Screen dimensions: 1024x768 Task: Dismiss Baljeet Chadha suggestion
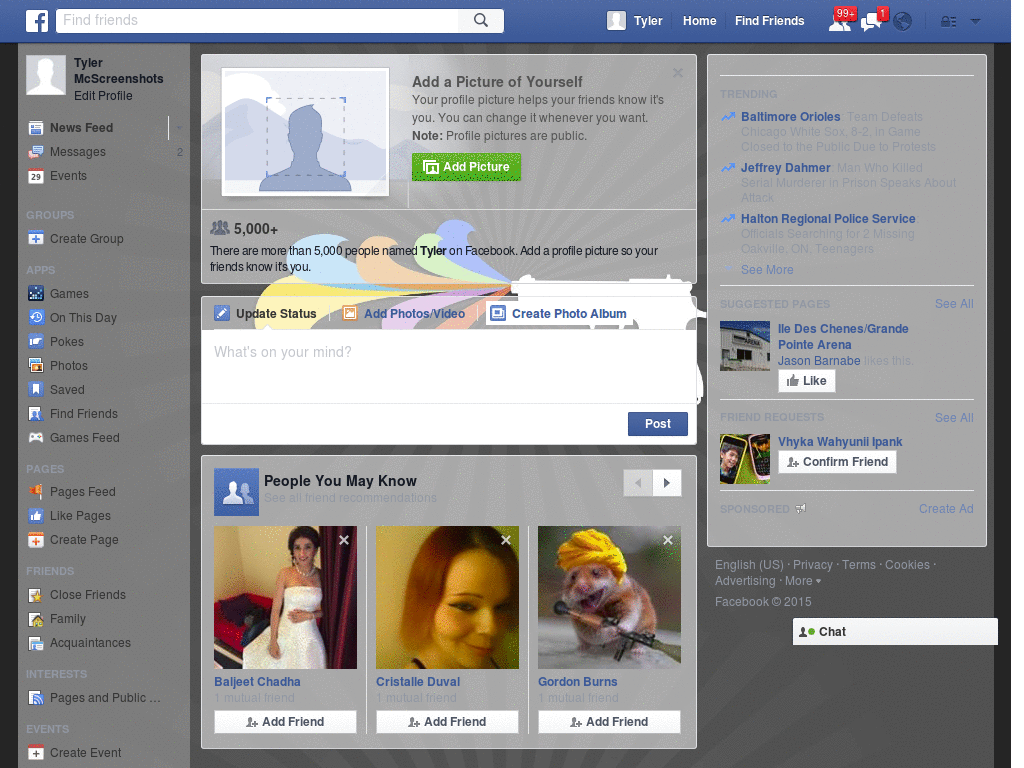(x=344, y=540)
